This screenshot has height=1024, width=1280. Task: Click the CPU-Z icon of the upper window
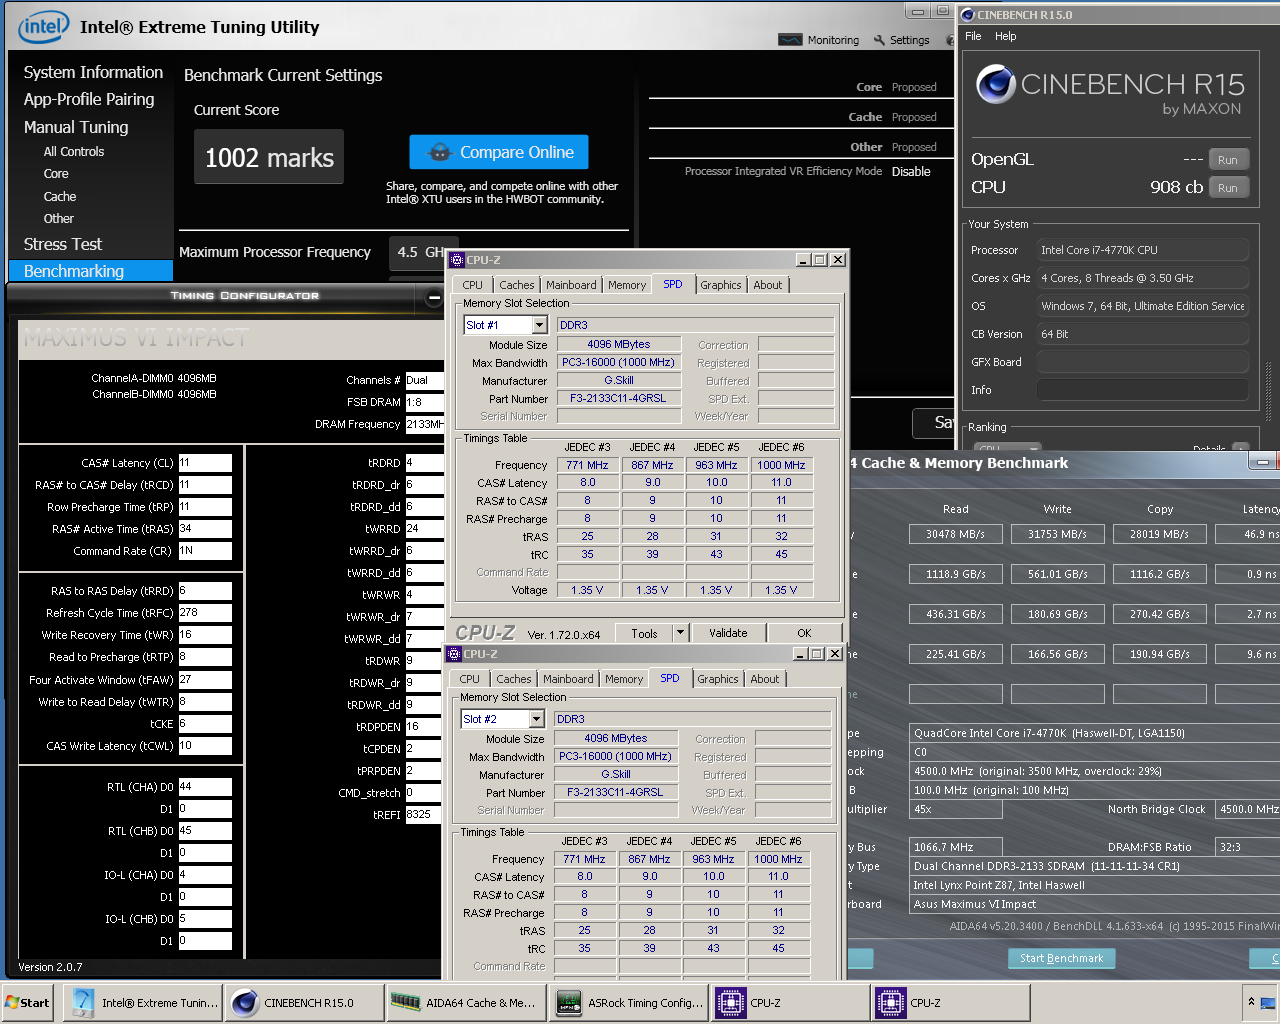point(457,260)
